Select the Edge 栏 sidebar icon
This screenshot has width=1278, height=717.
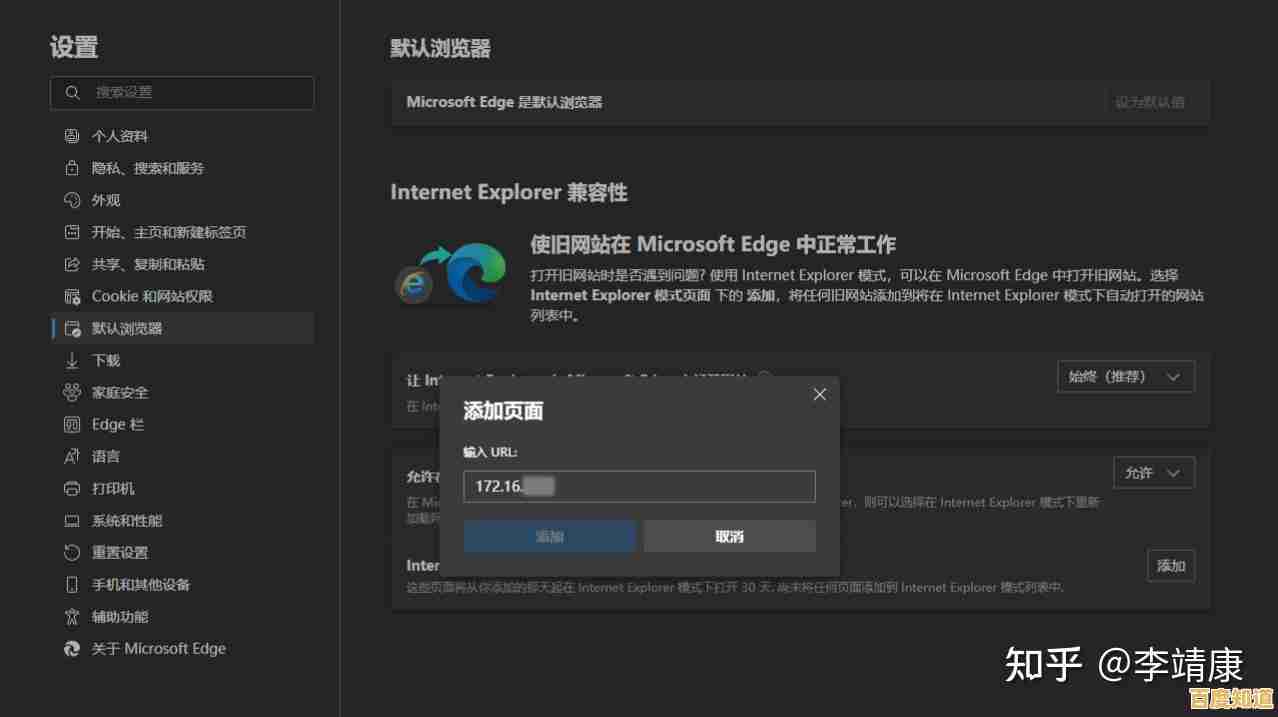[x=71, y=424]
